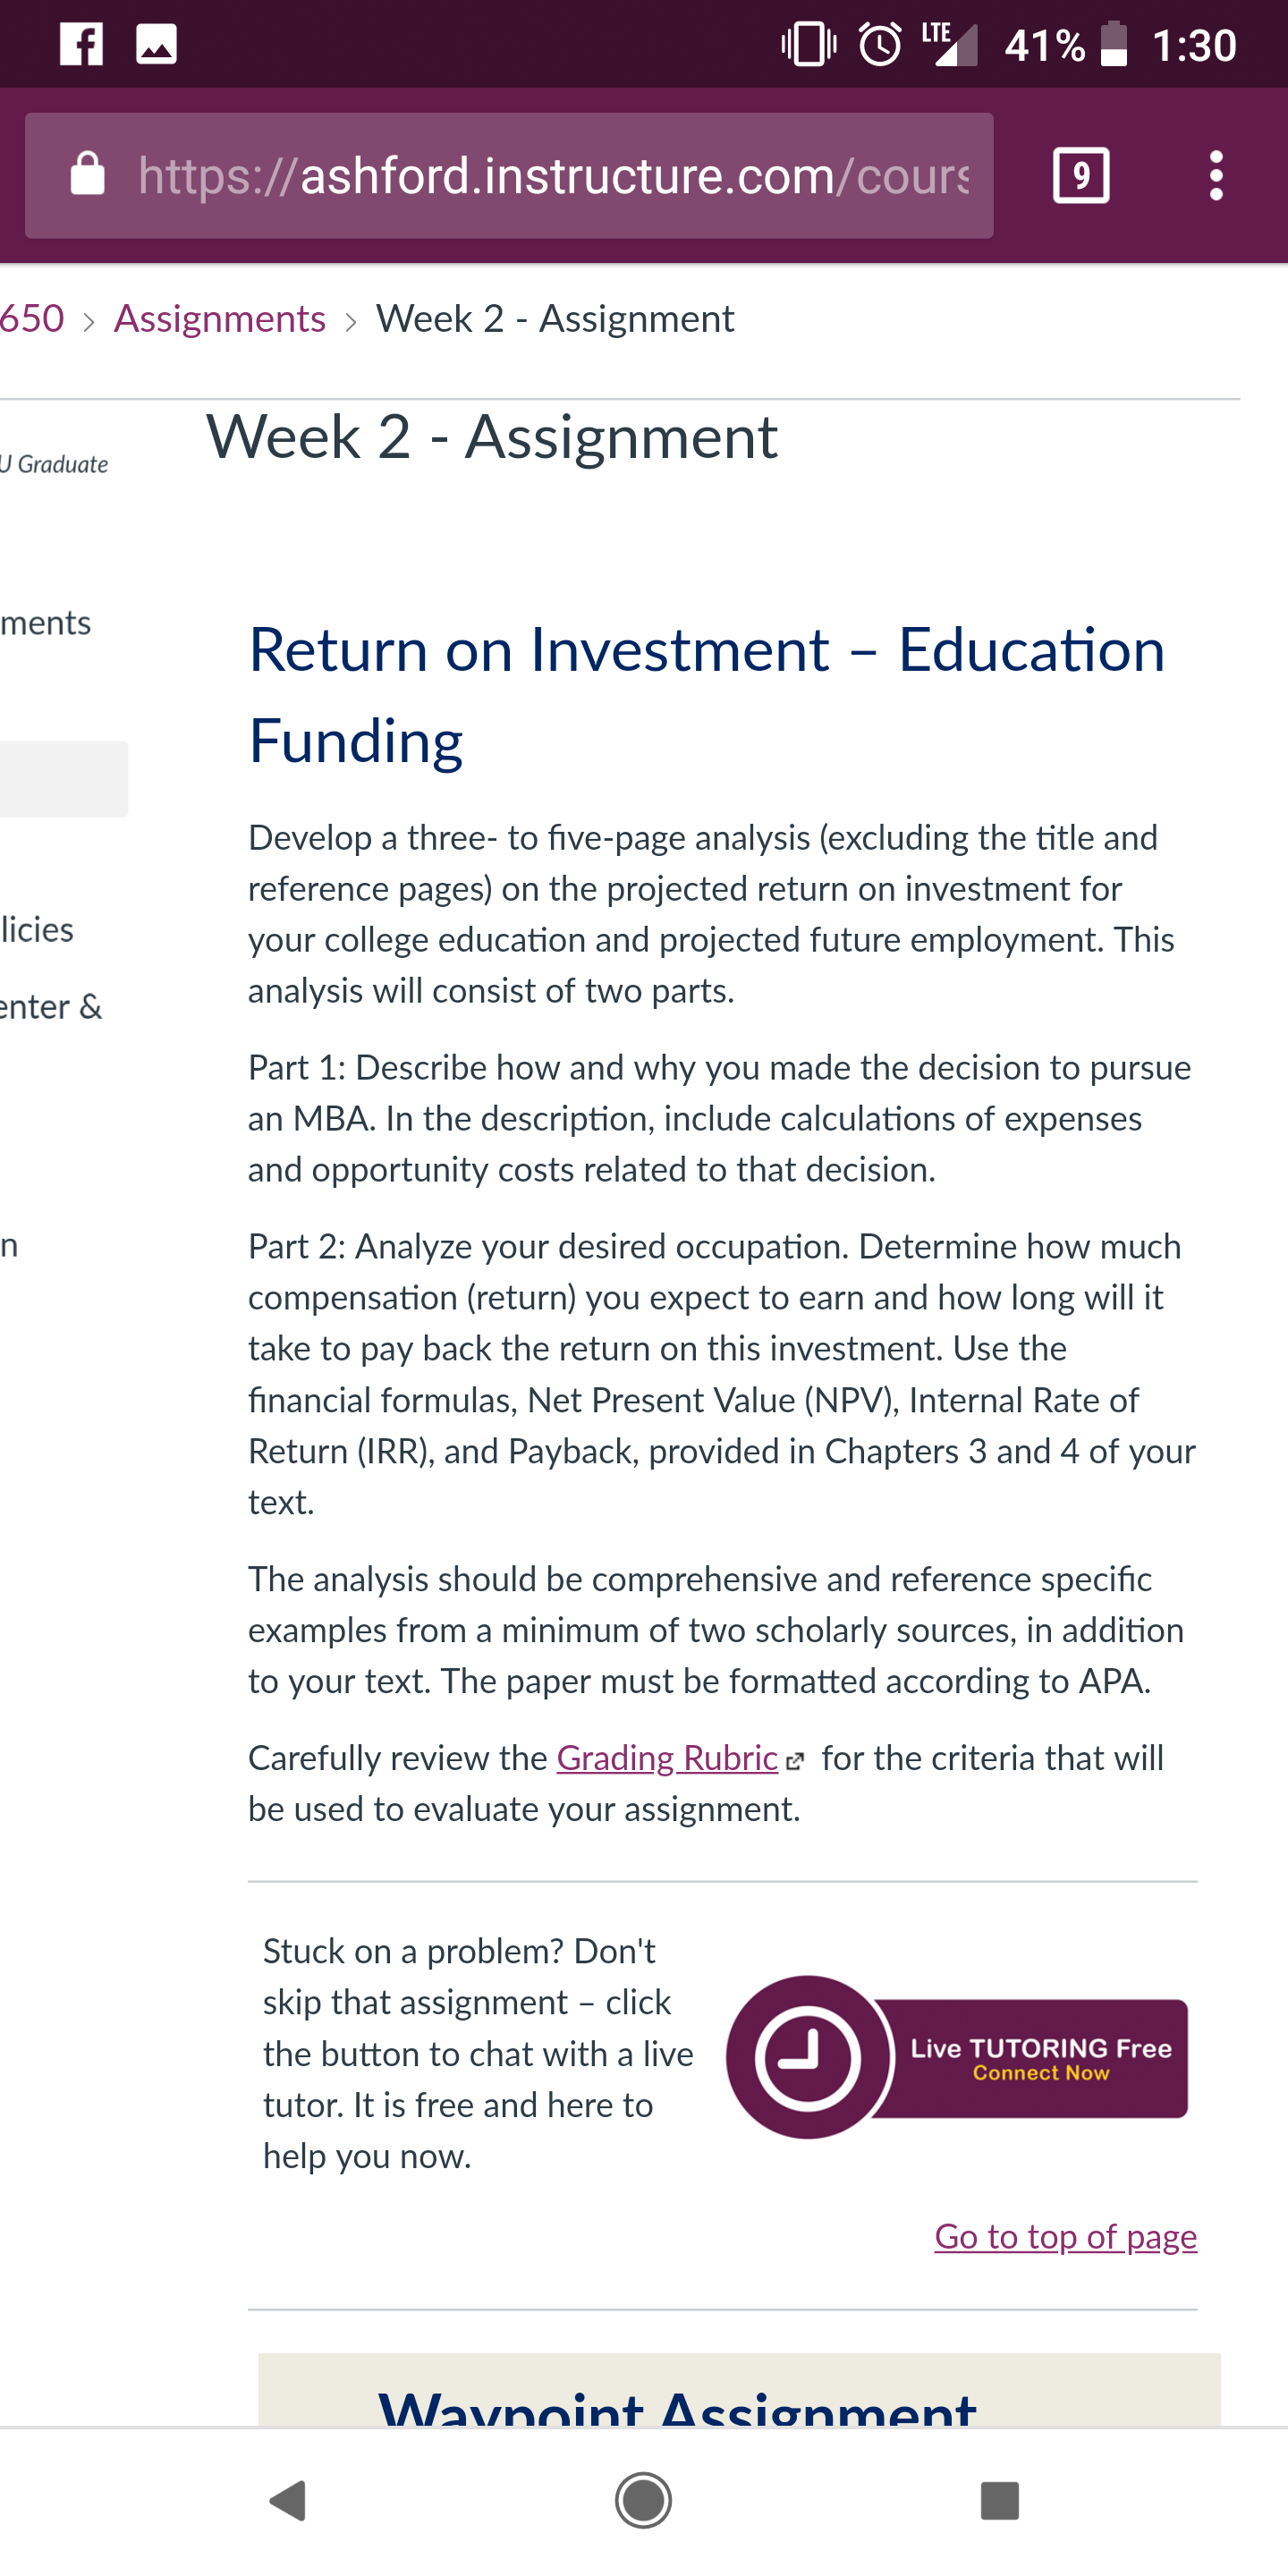Tap the alarm clock icon in status bar
The width and height of the screenshot is (1288, 2576).
pyautogui.click(x=880, y=44)
